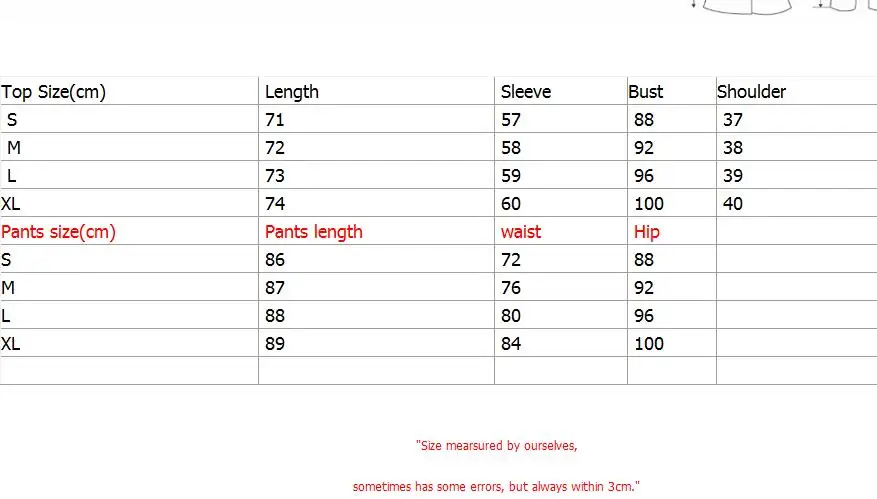The image size is (877, 499).
Task: Click shoulder value 37 for size S
Action: (x=733, y=120)
